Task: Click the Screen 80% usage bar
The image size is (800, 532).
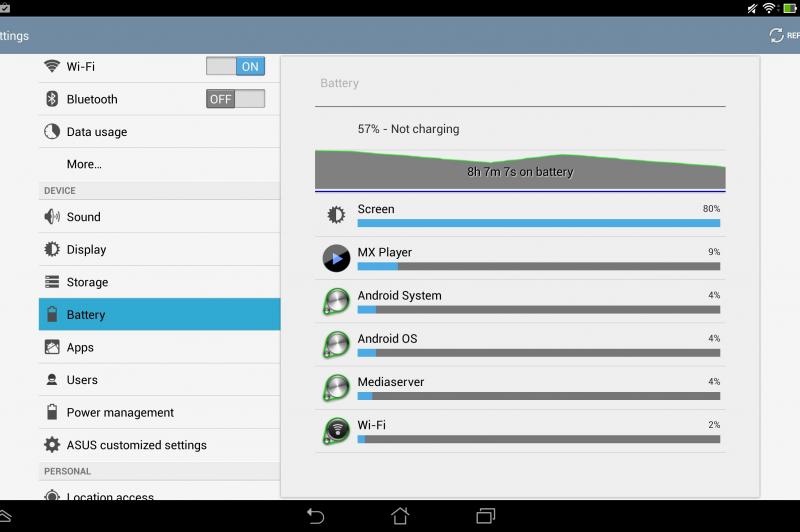Action: (539, 223)
